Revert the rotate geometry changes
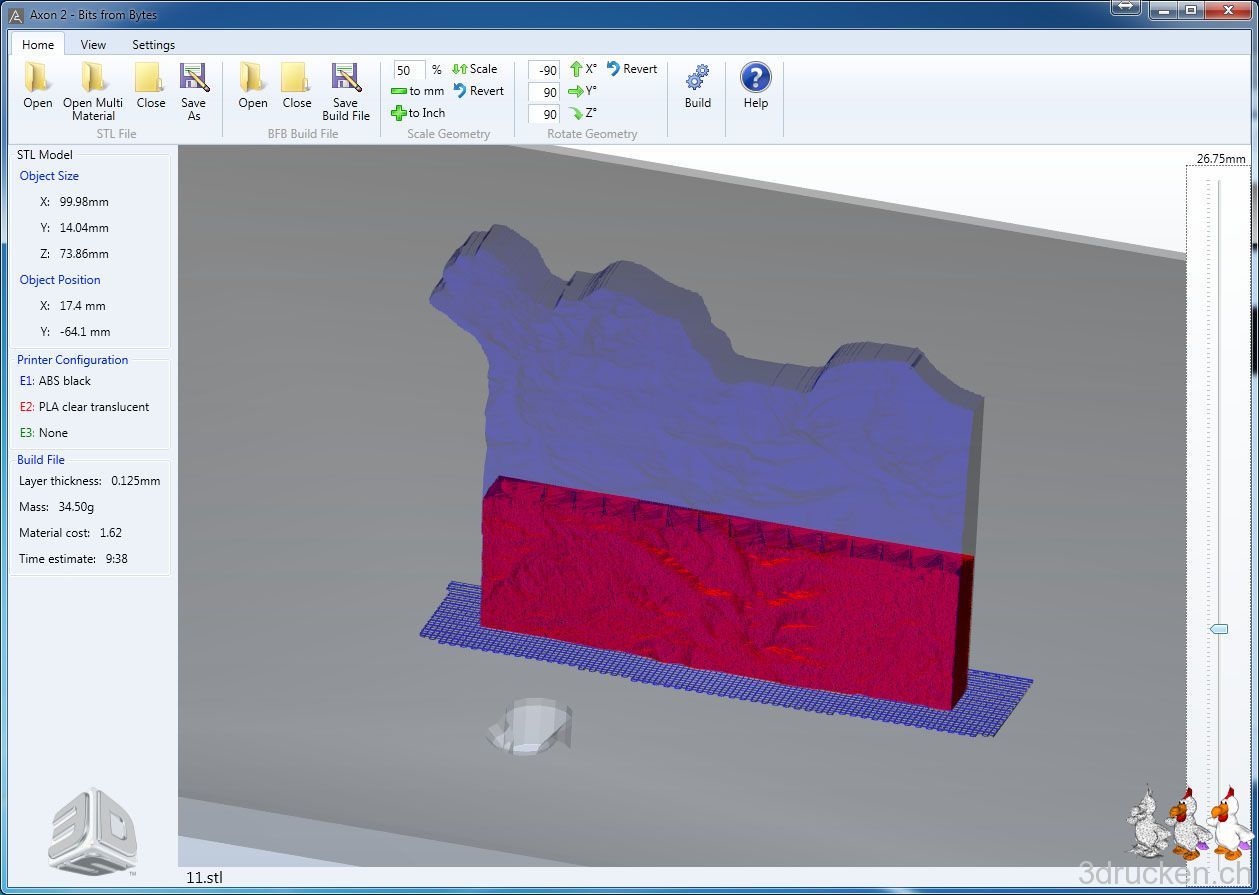Screen dimensions: 1259x895 (632, 69)
